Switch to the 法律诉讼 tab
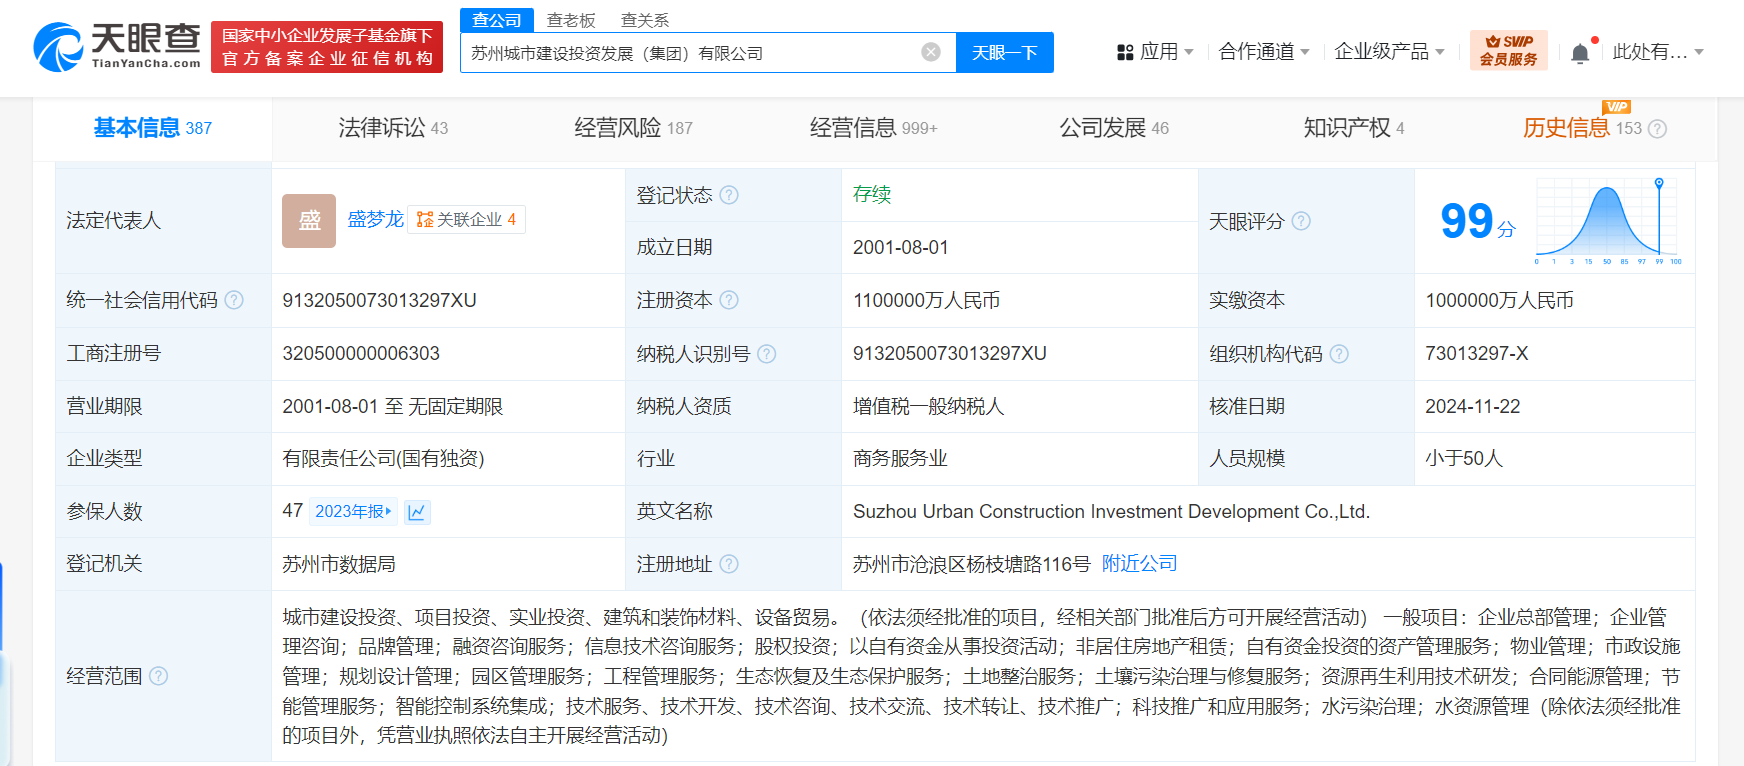 [392, 128]
